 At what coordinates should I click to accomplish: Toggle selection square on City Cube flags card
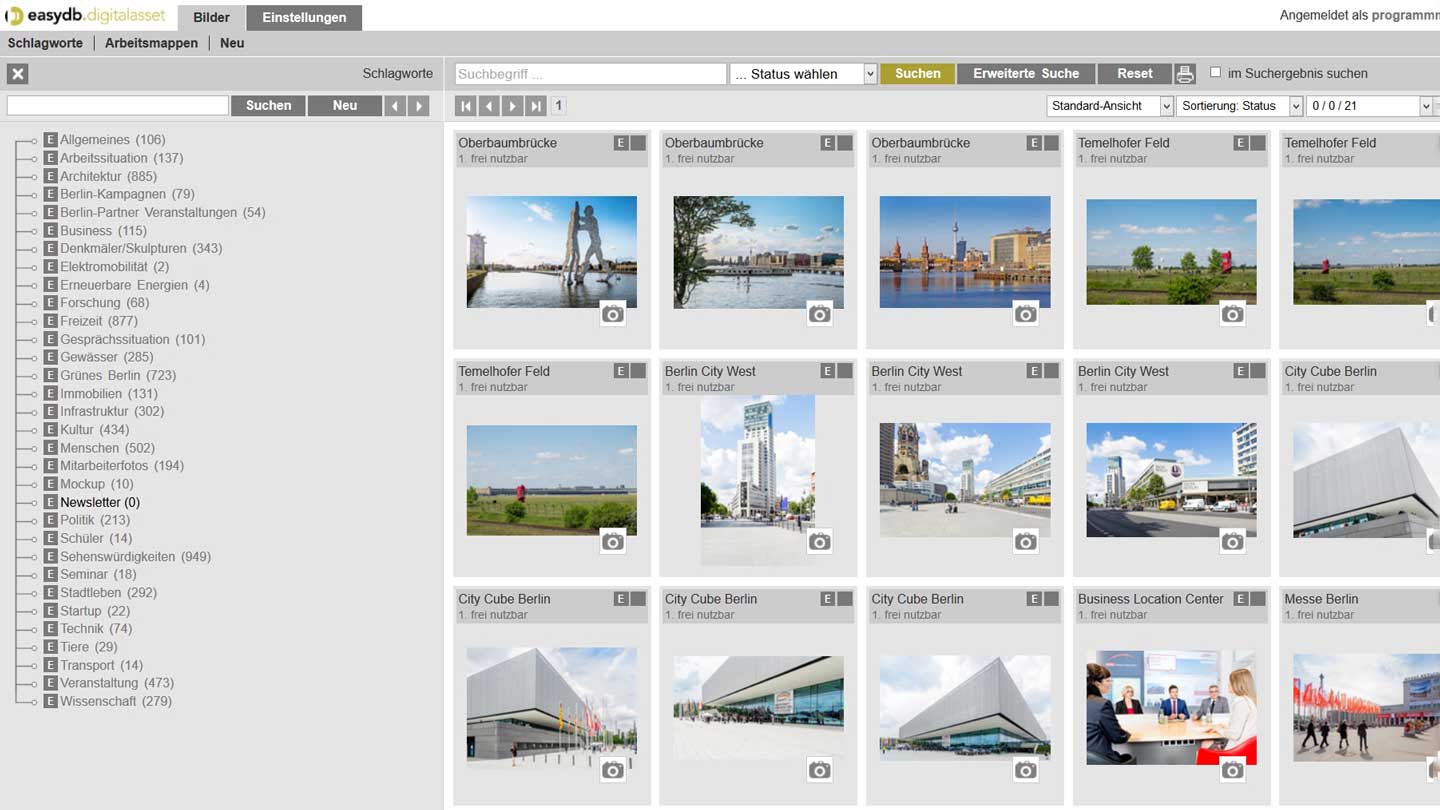click(x=638, y=599)
